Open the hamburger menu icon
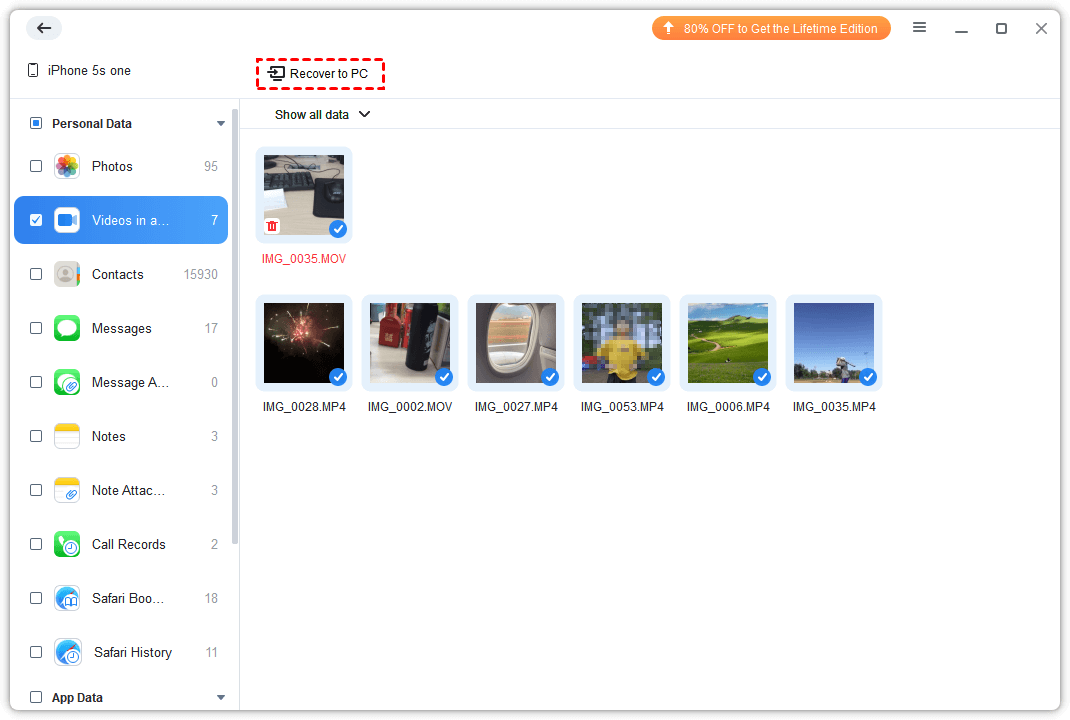This screenshot has width=1070, height=720. (x=919, y=28)
